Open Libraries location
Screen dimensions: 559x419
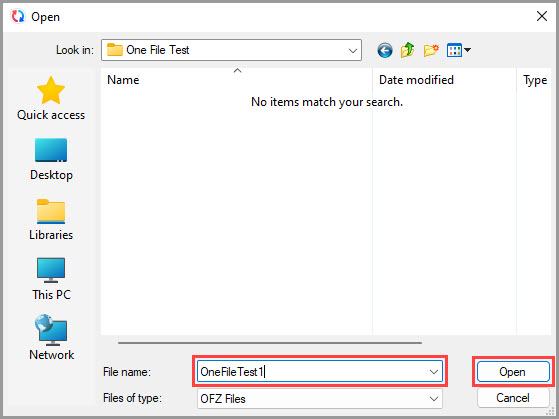51,220
